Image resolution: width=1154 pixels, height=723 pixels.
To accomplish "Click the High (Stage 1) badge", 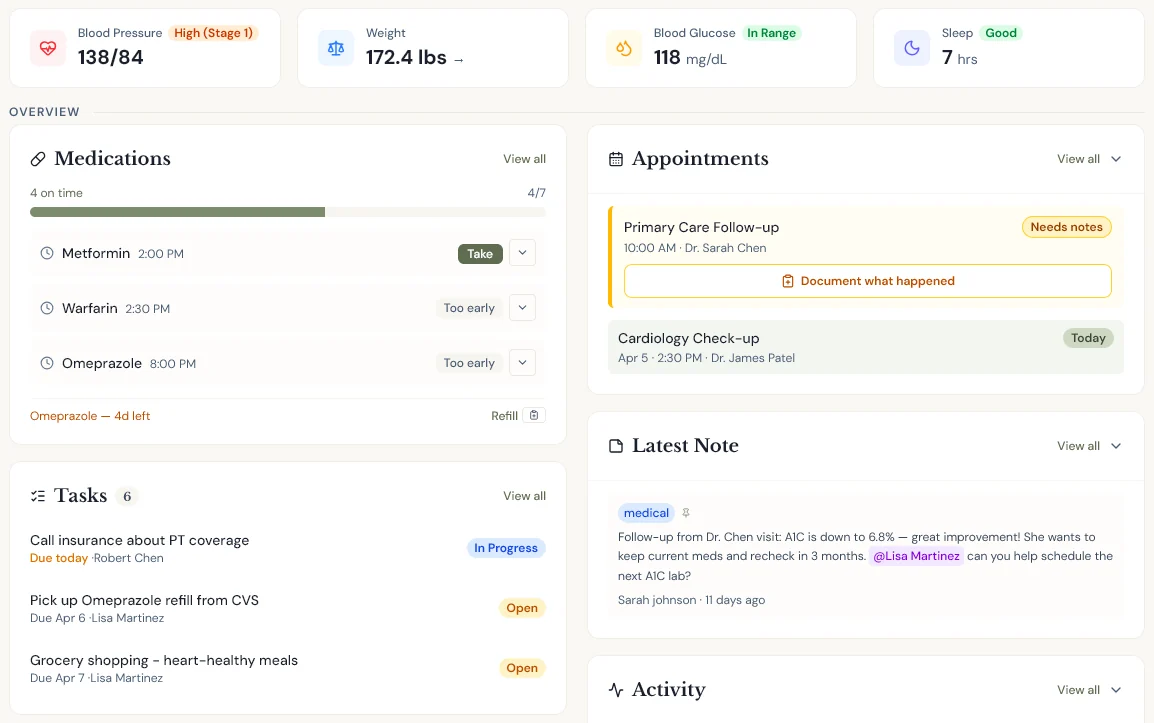I will coord(213,33).
